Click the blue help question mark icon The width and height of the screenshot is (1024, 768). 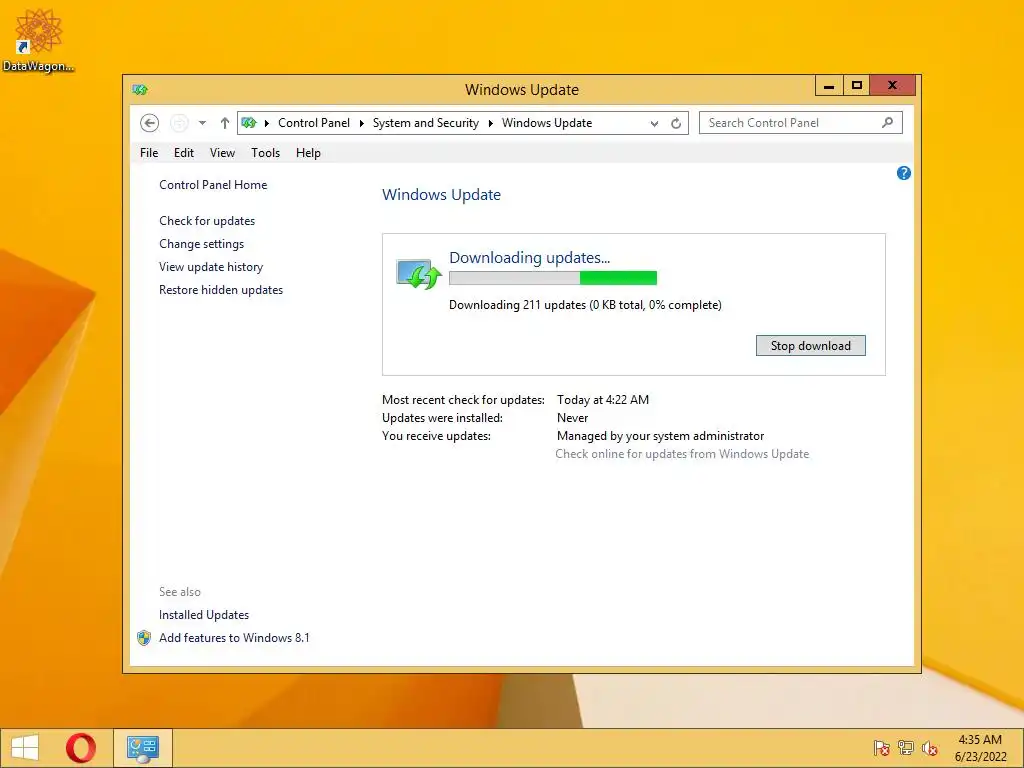904,173
